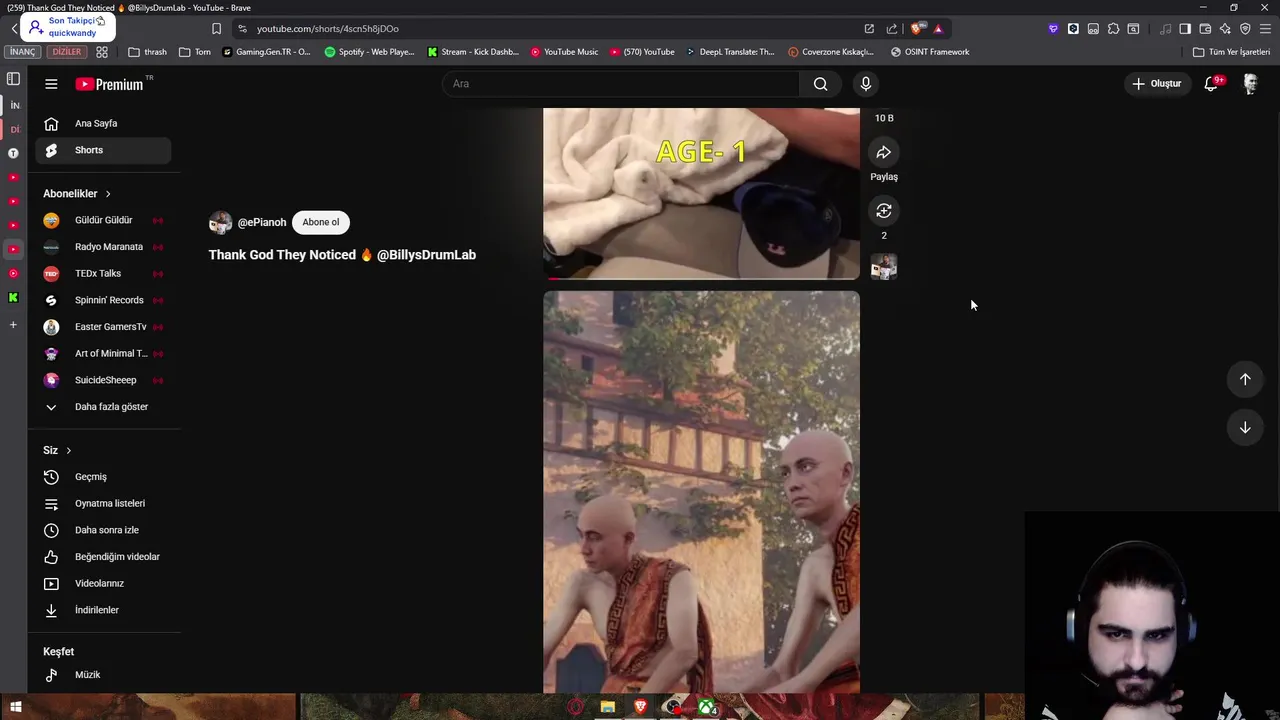Open Brave Shields lion icon

(x=918, y=29)
